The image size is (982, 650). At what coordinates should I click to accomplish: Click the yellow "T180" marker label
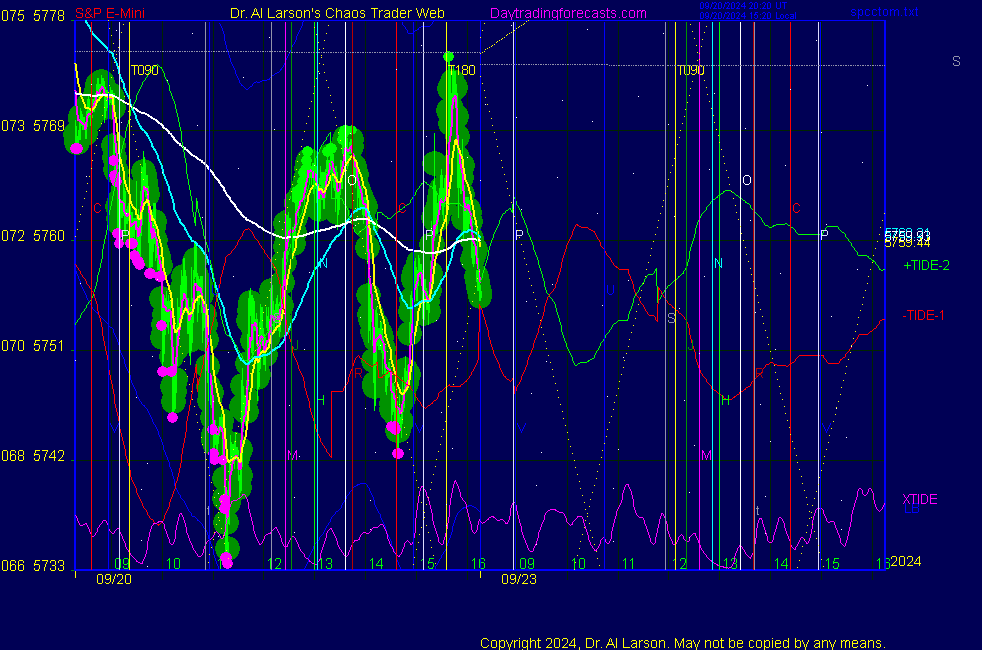coord(462,70)
